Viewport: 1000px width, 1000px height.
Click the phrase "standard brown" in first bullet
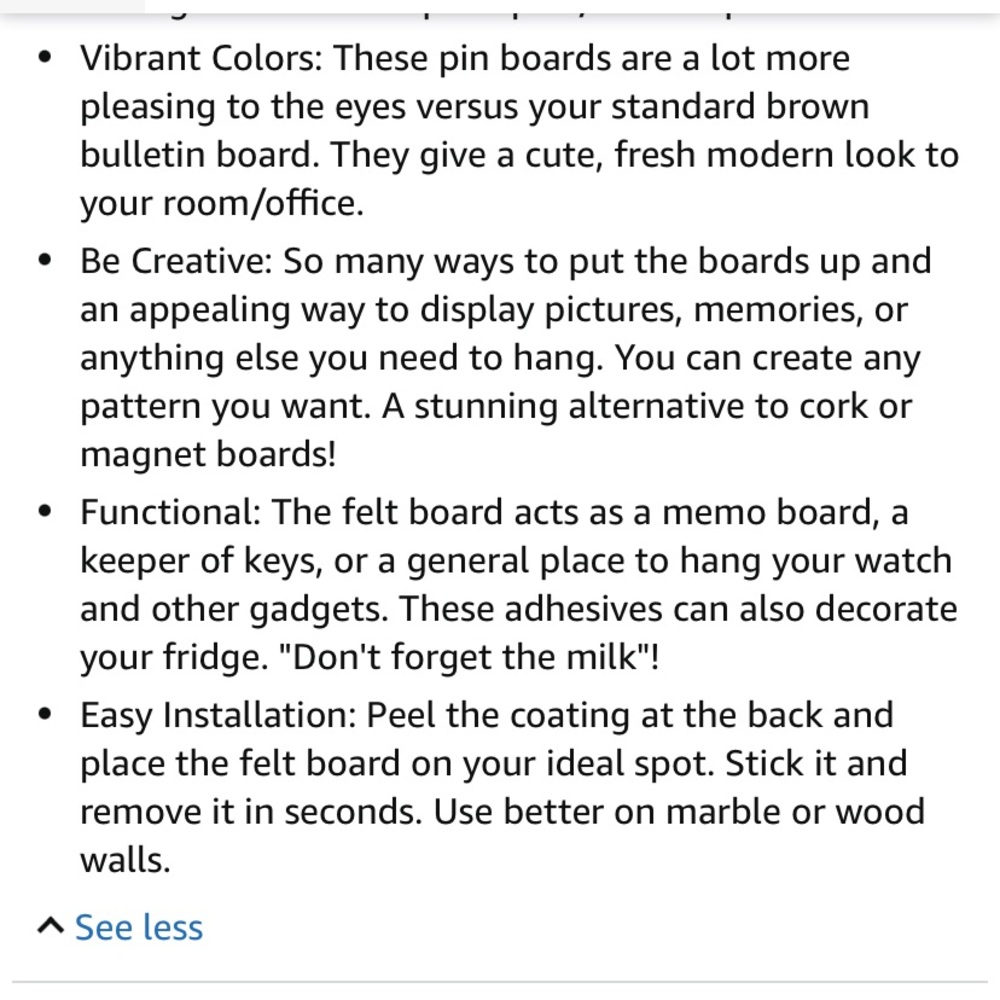[x=740, y=106]
